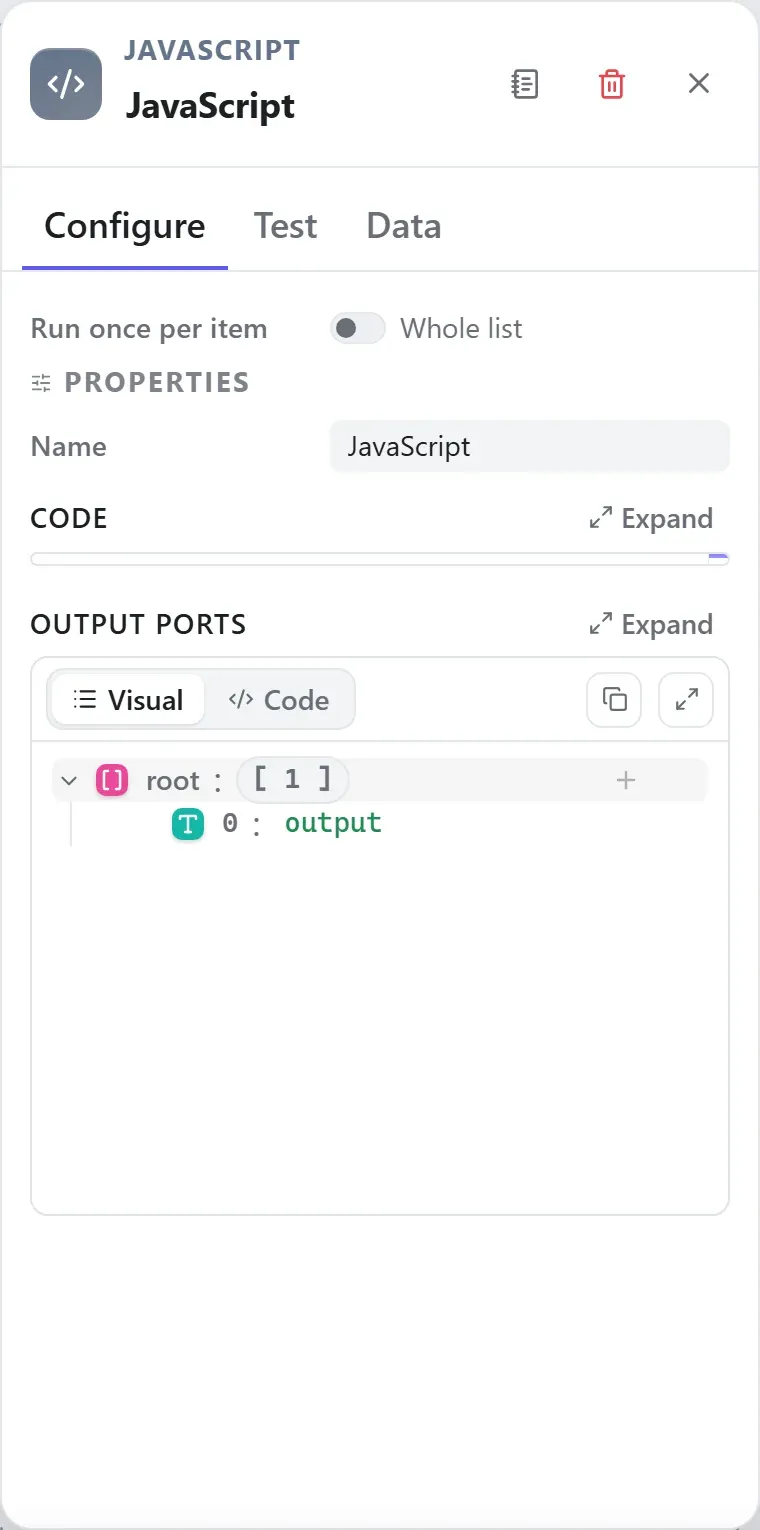
Task: Delete node with red trash icon
Action: (611, 84)
